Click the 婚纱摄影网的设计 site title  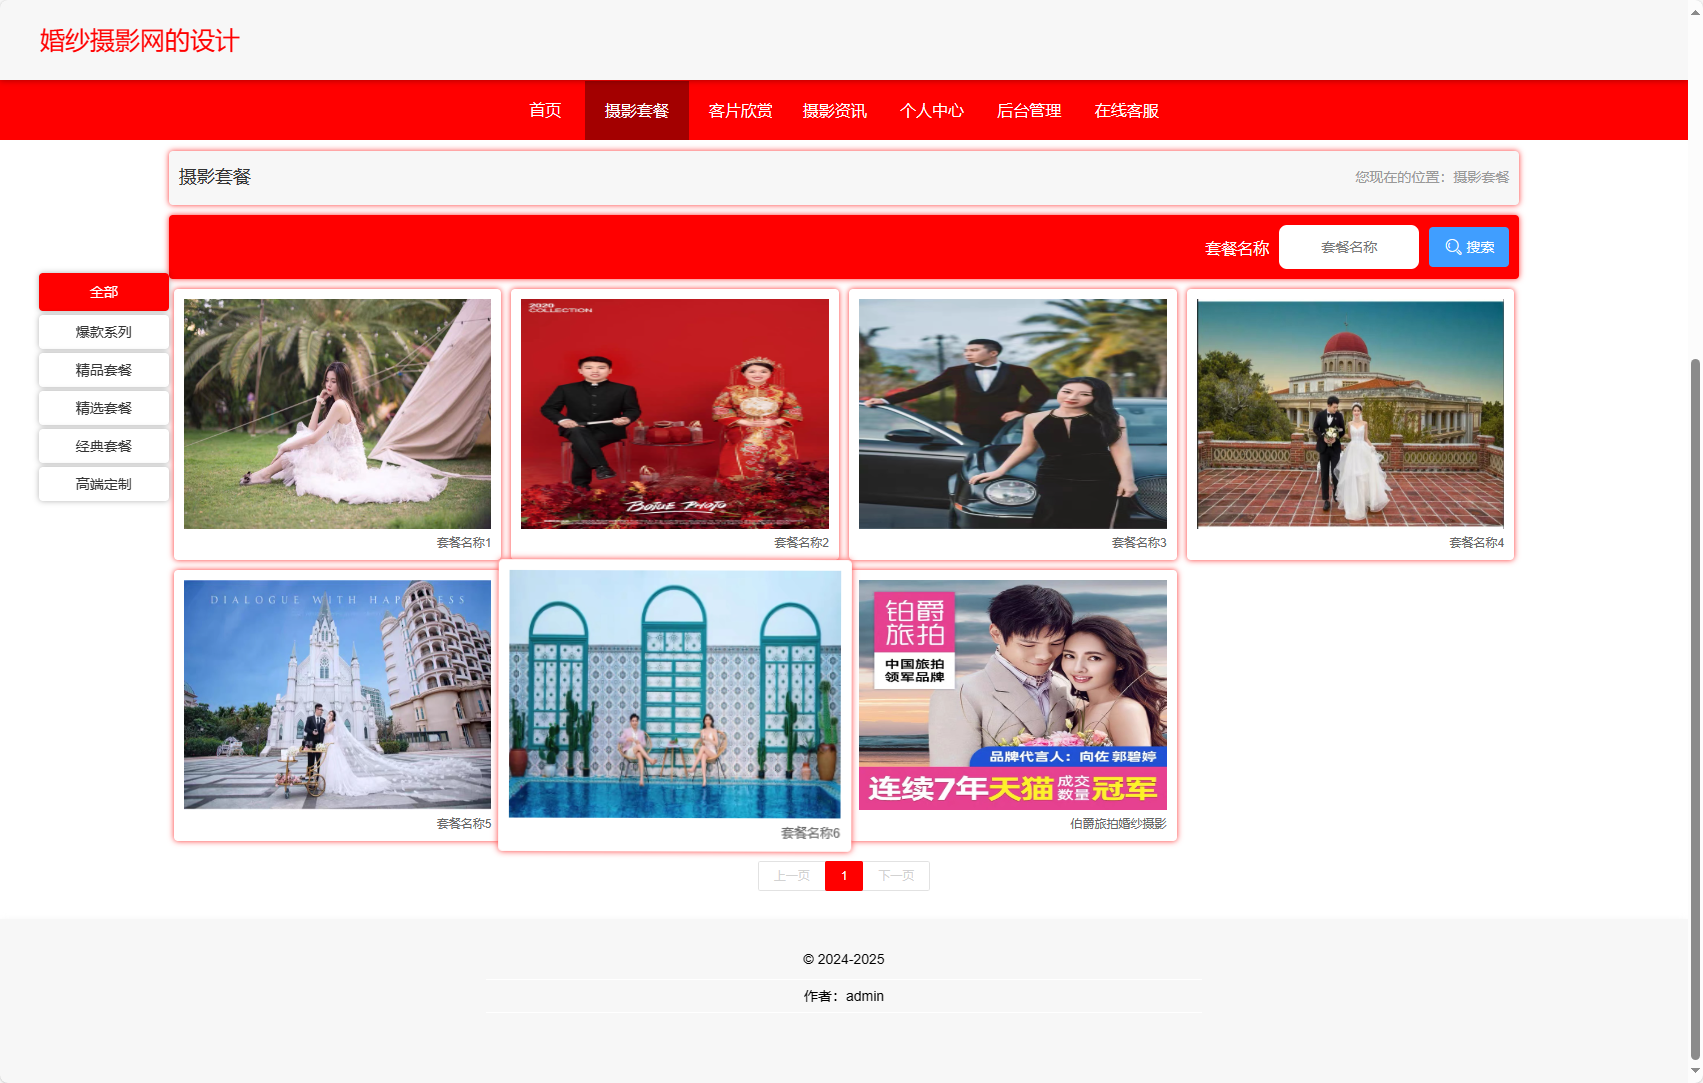[x=140, y=41]
